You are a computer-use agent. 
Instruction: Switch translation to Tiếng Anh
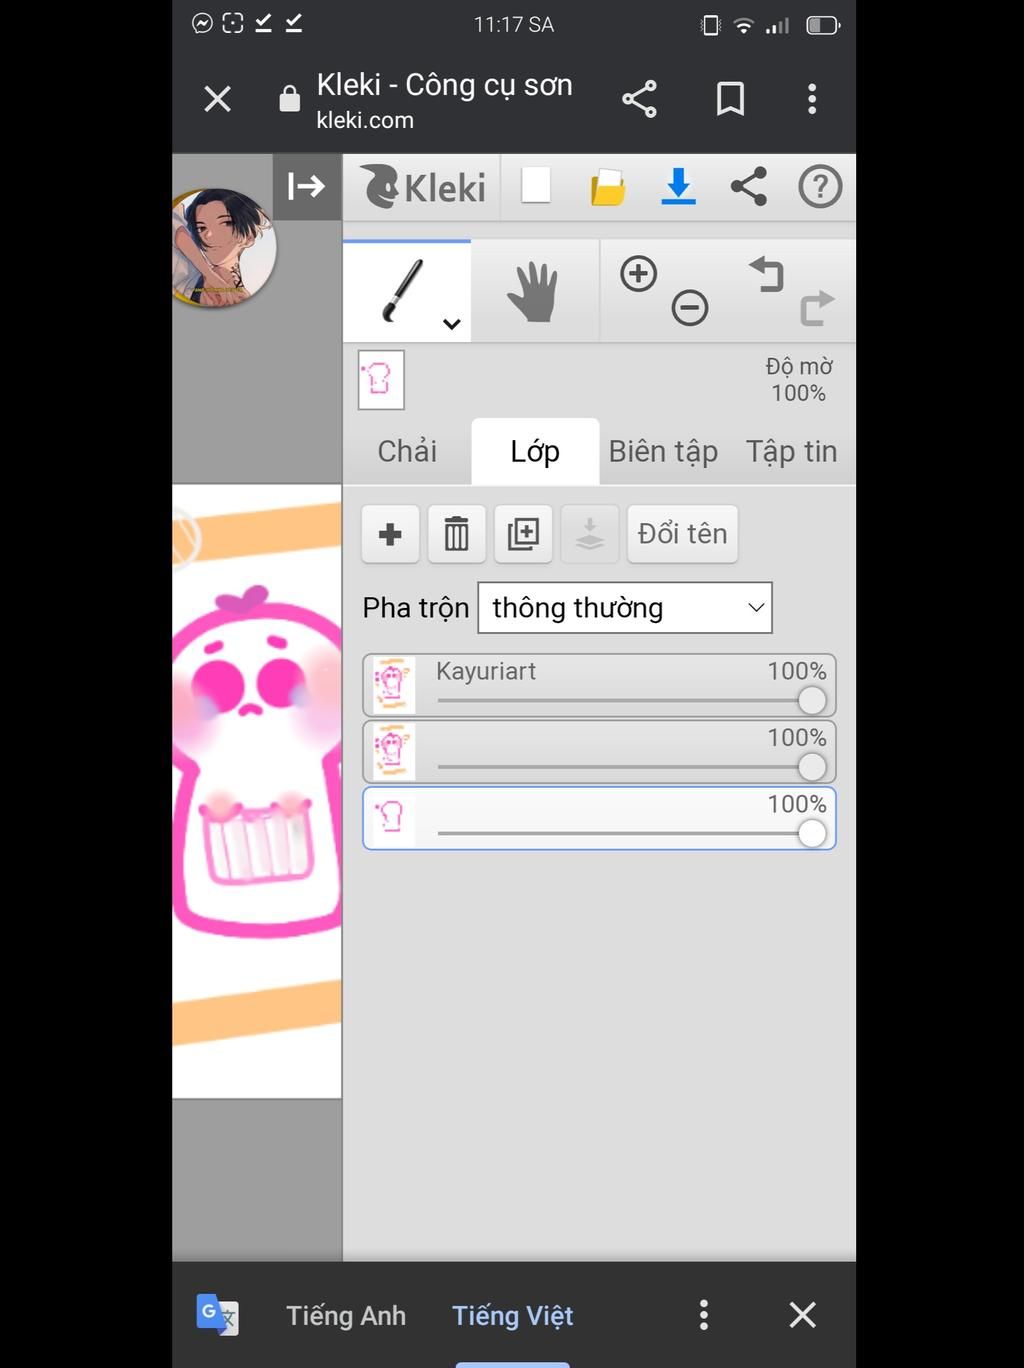point(346,1315)
